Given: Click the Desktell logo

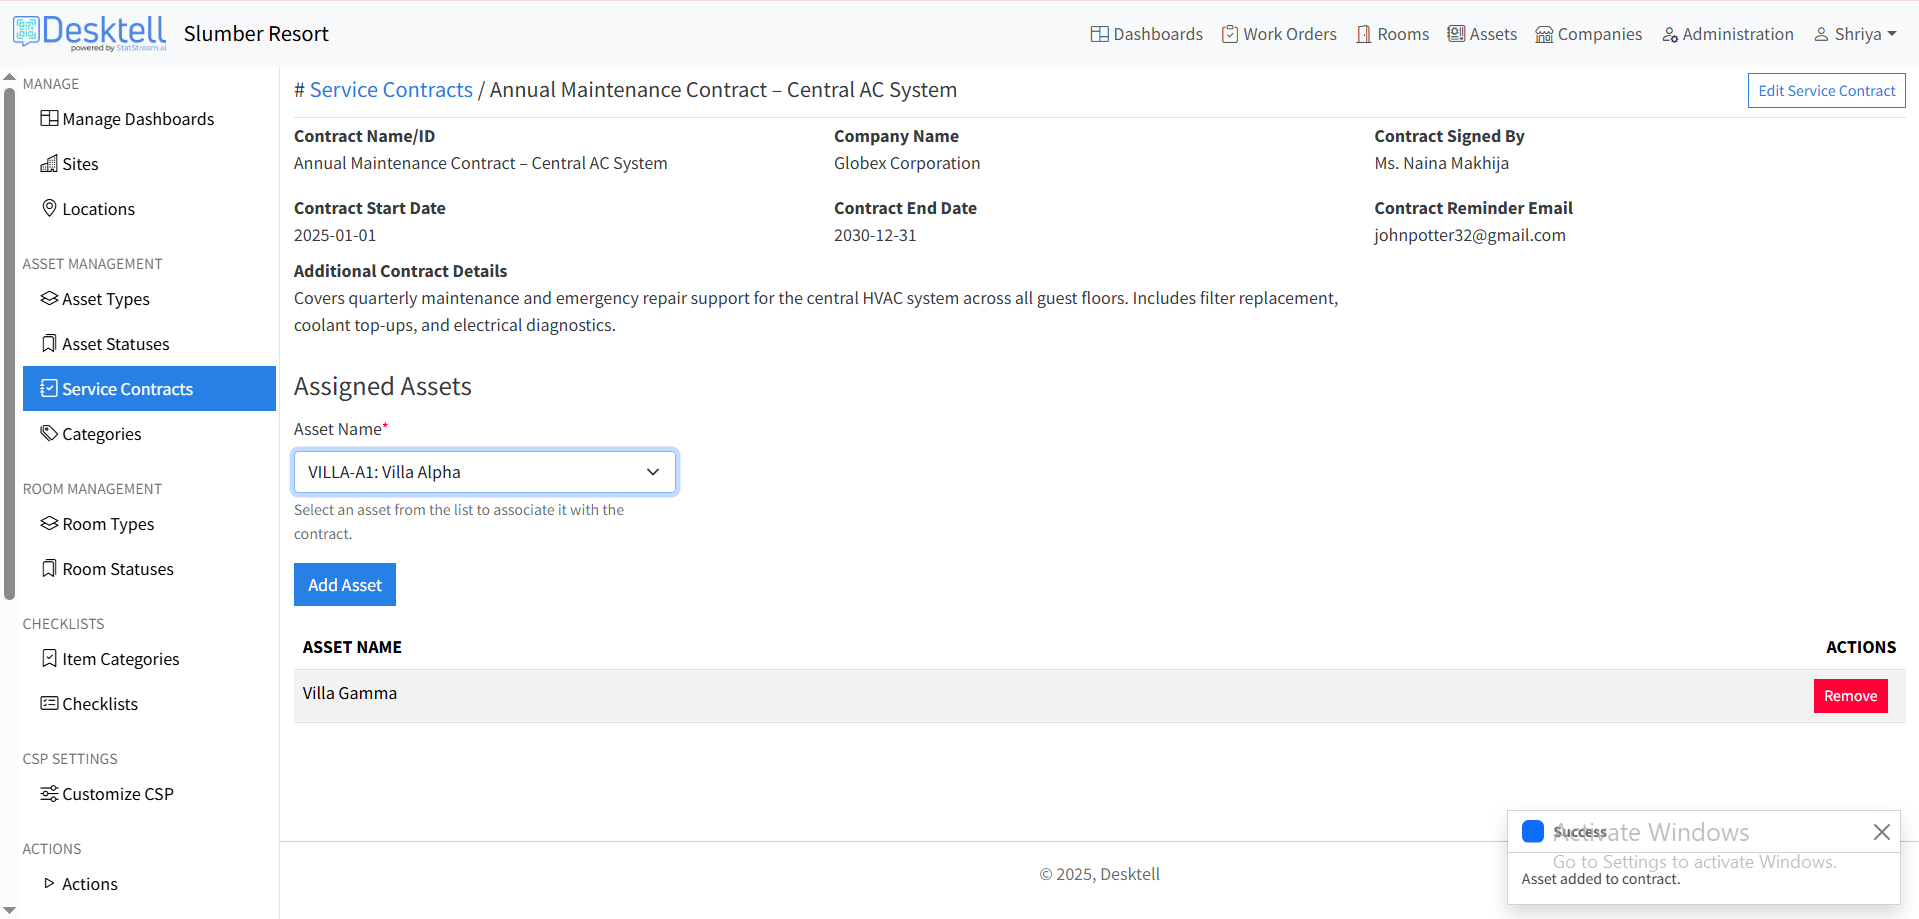Looking at the screenshot, I should tap(90, 31).
